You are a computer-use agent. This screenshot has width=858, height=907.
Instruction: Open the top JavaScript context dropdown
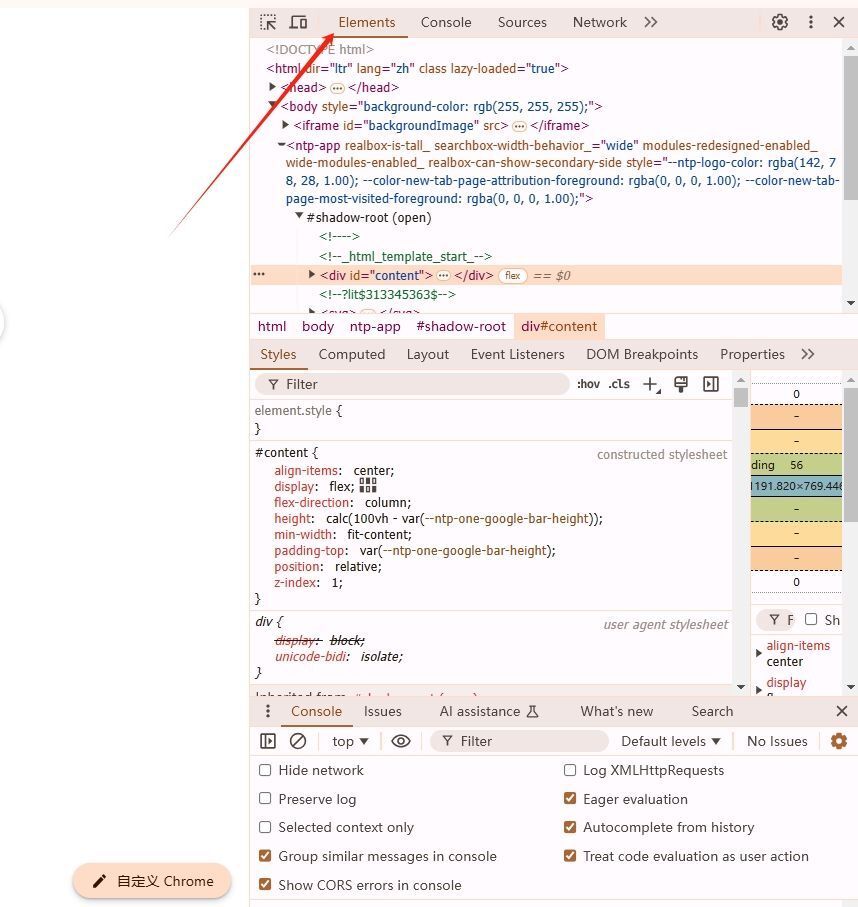350,741
